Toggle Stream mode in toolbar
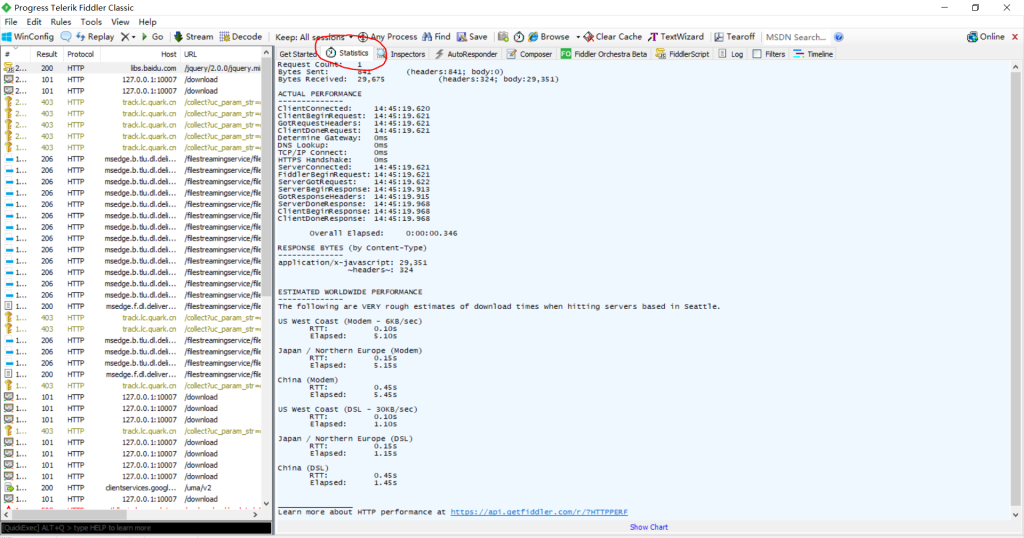 pos(193,37)
